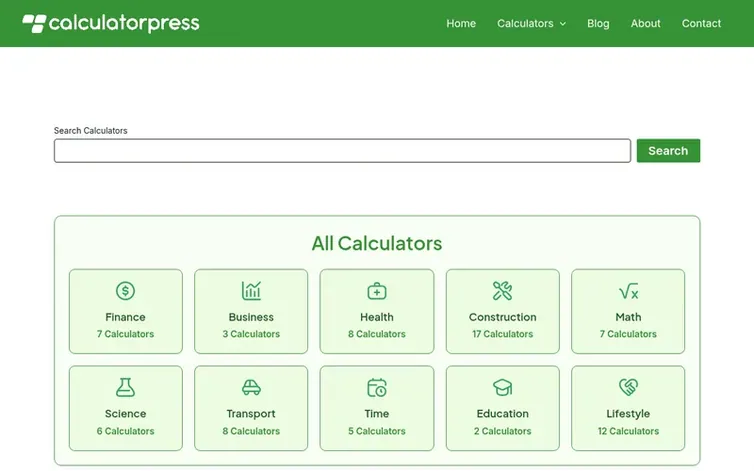The image size is (754, 471).
Task: Open the Health category title
Action: coord(377,317)
